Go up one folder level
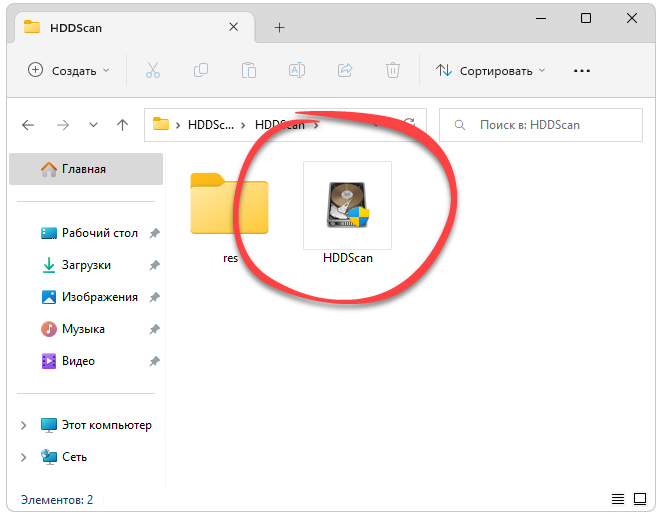The width and height of the screenshot is (660, 515). coord(122,125)
